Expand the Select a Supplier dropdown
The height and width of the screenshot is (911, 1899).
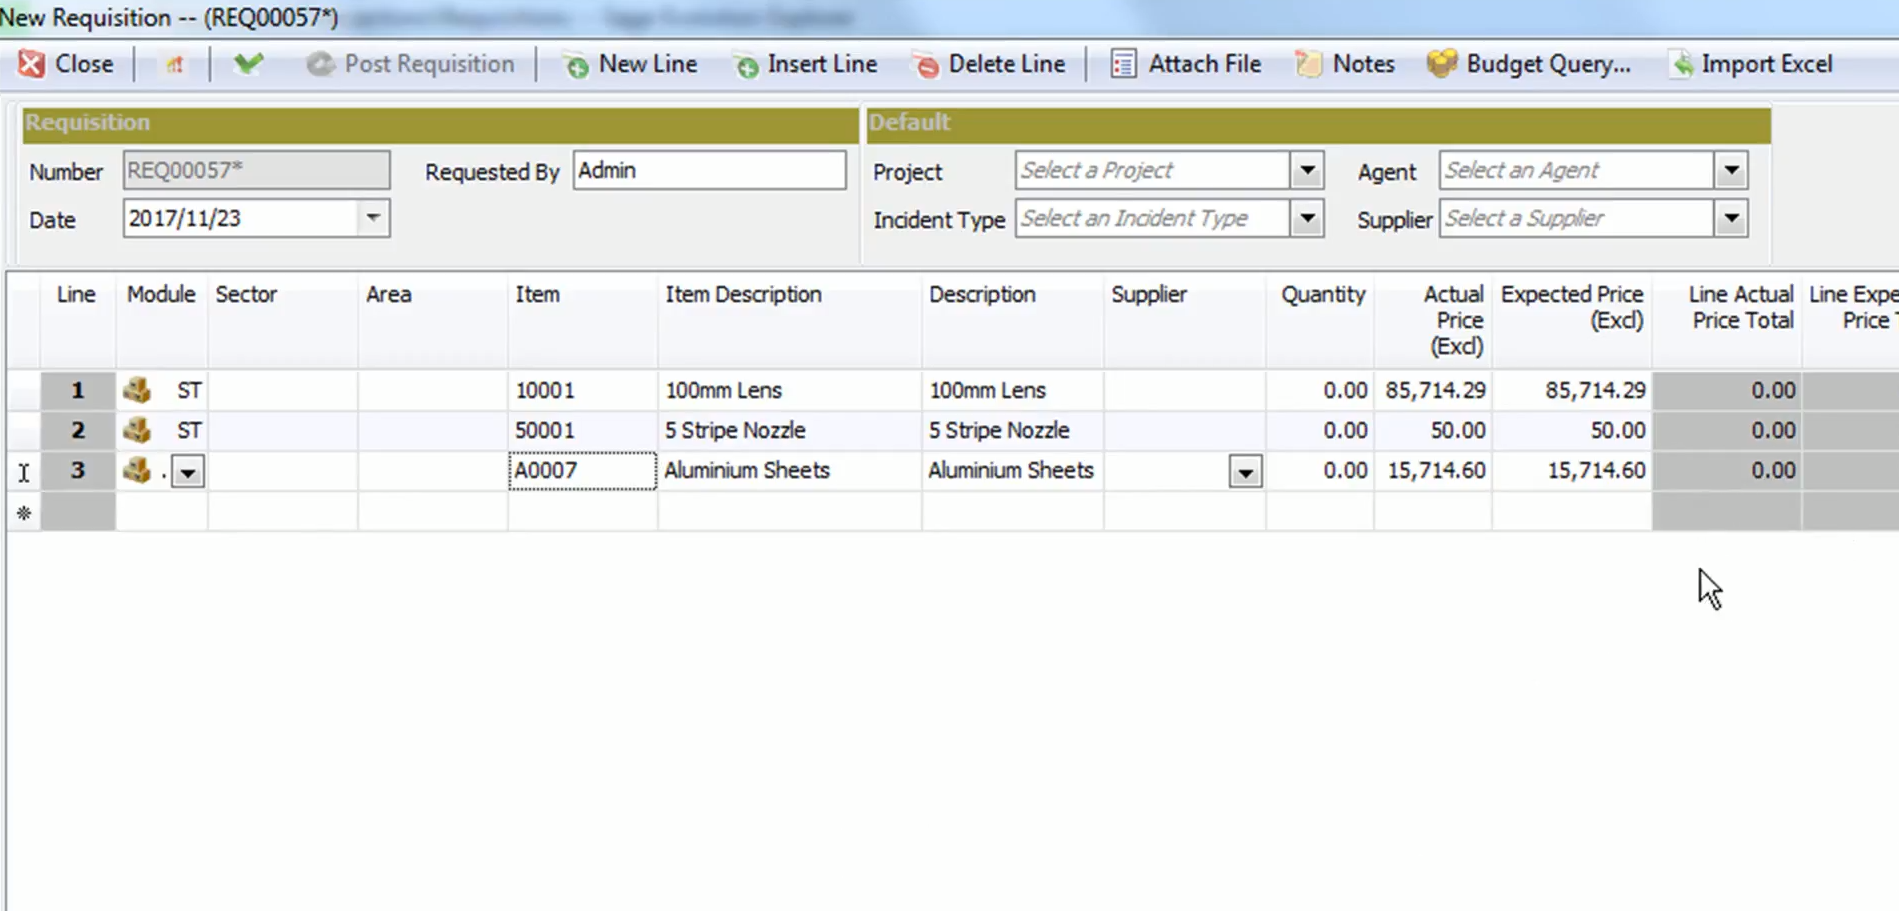point(1731,217)
